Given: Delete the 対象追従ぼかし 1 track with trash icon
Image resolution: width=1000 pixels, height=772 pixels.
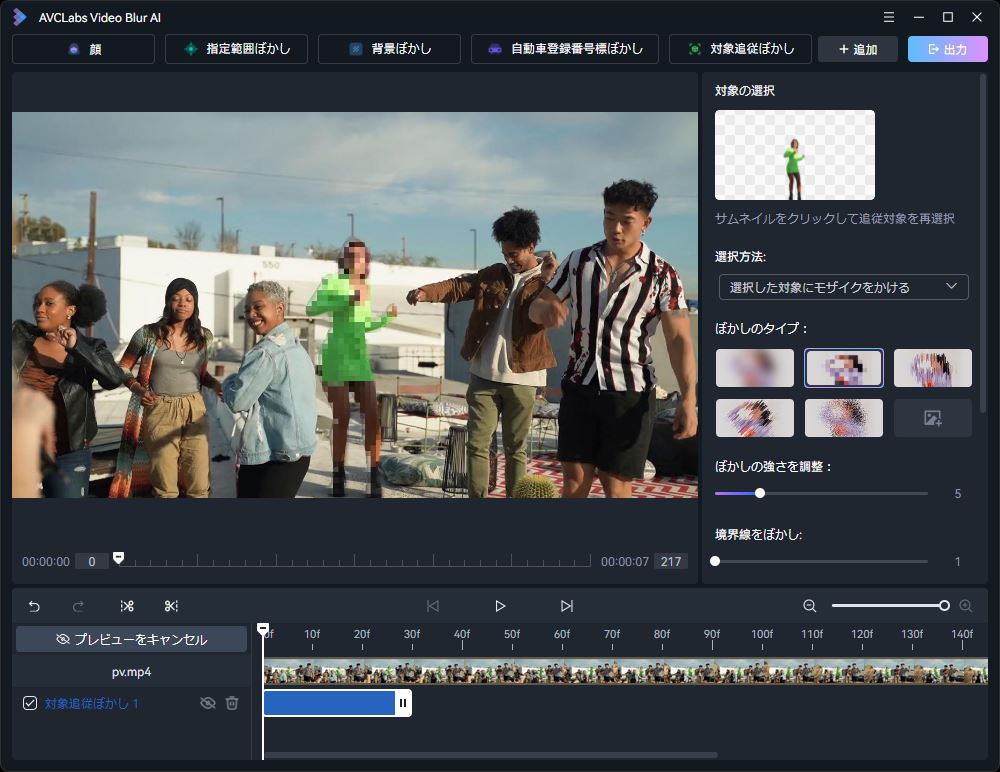Looking at the screenshot, I should (232, 703).
